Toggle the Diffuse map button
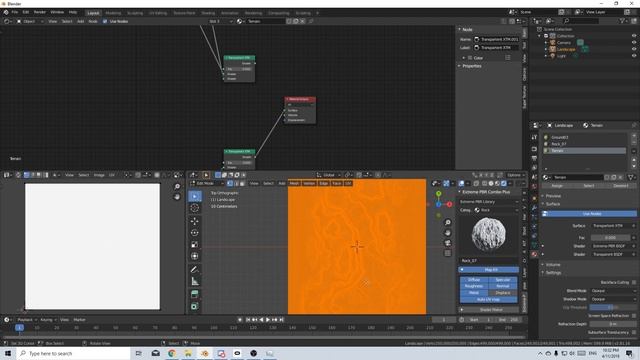Viewport: 640px width, 360px height. click(x=474, y=280)
